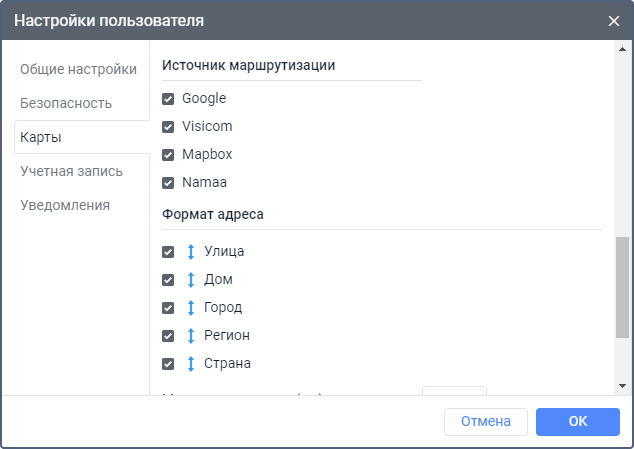
Task: Click the reorder arrow icon beside Дом
Action: pyautogui.click(x=191, y=280)
